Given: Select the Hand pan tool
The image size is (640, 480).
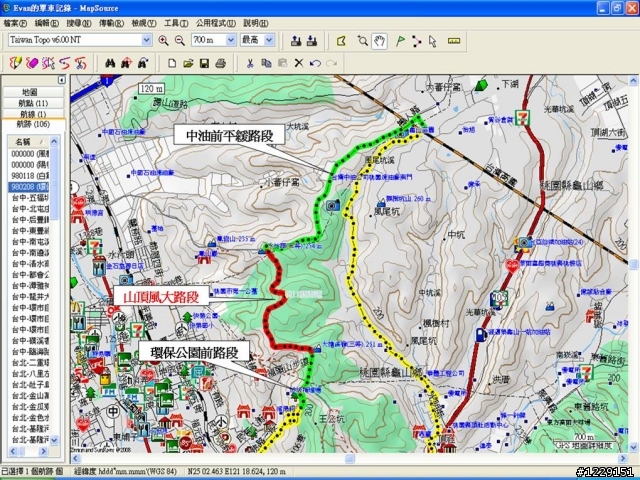Looking at the screenshot, I should point(379,41).
